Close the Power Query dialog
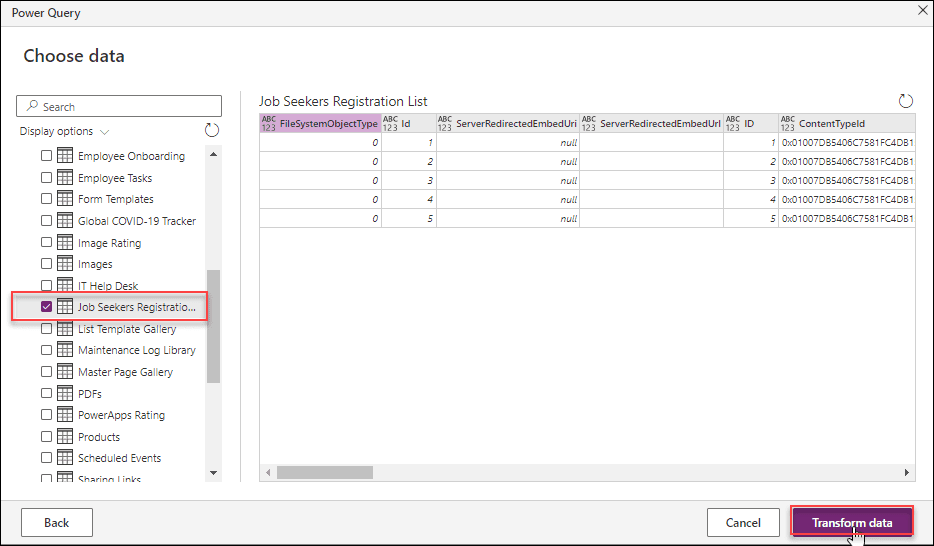 [x=923, y=10]
